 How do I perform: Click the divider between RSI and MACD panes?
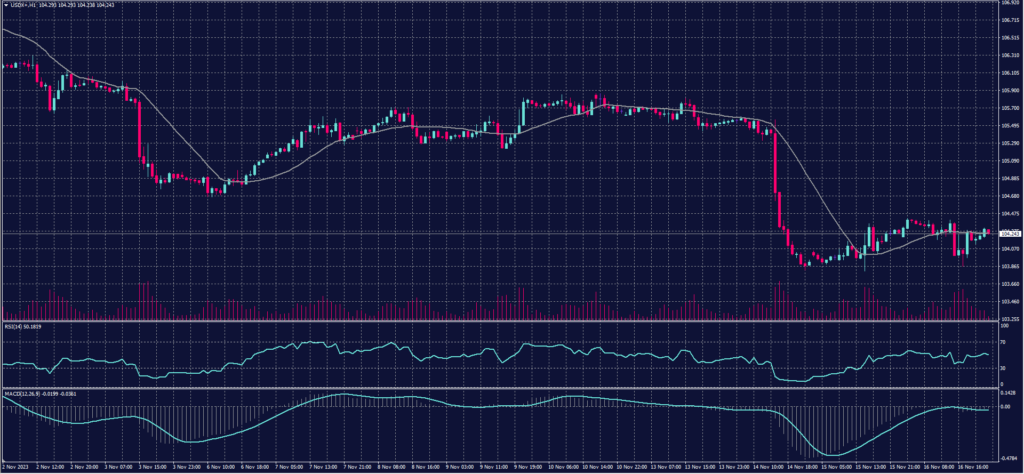(500, 388)
